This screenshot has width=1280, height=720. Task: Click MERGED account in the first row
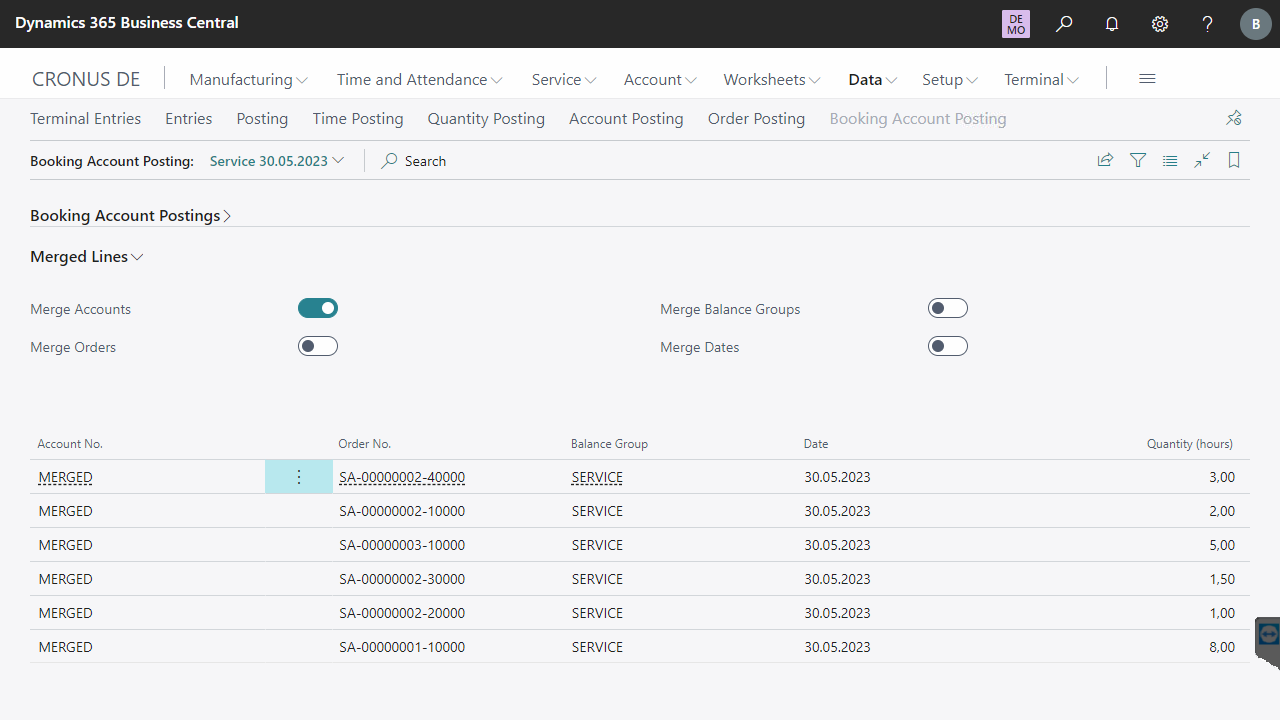[66, 477]
